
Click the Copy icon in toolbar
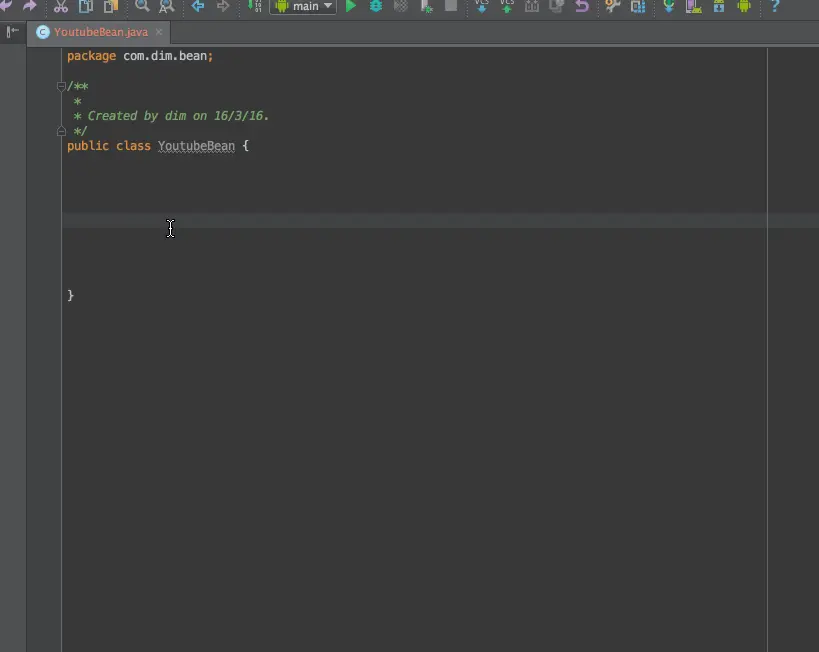tap(86, 6)
